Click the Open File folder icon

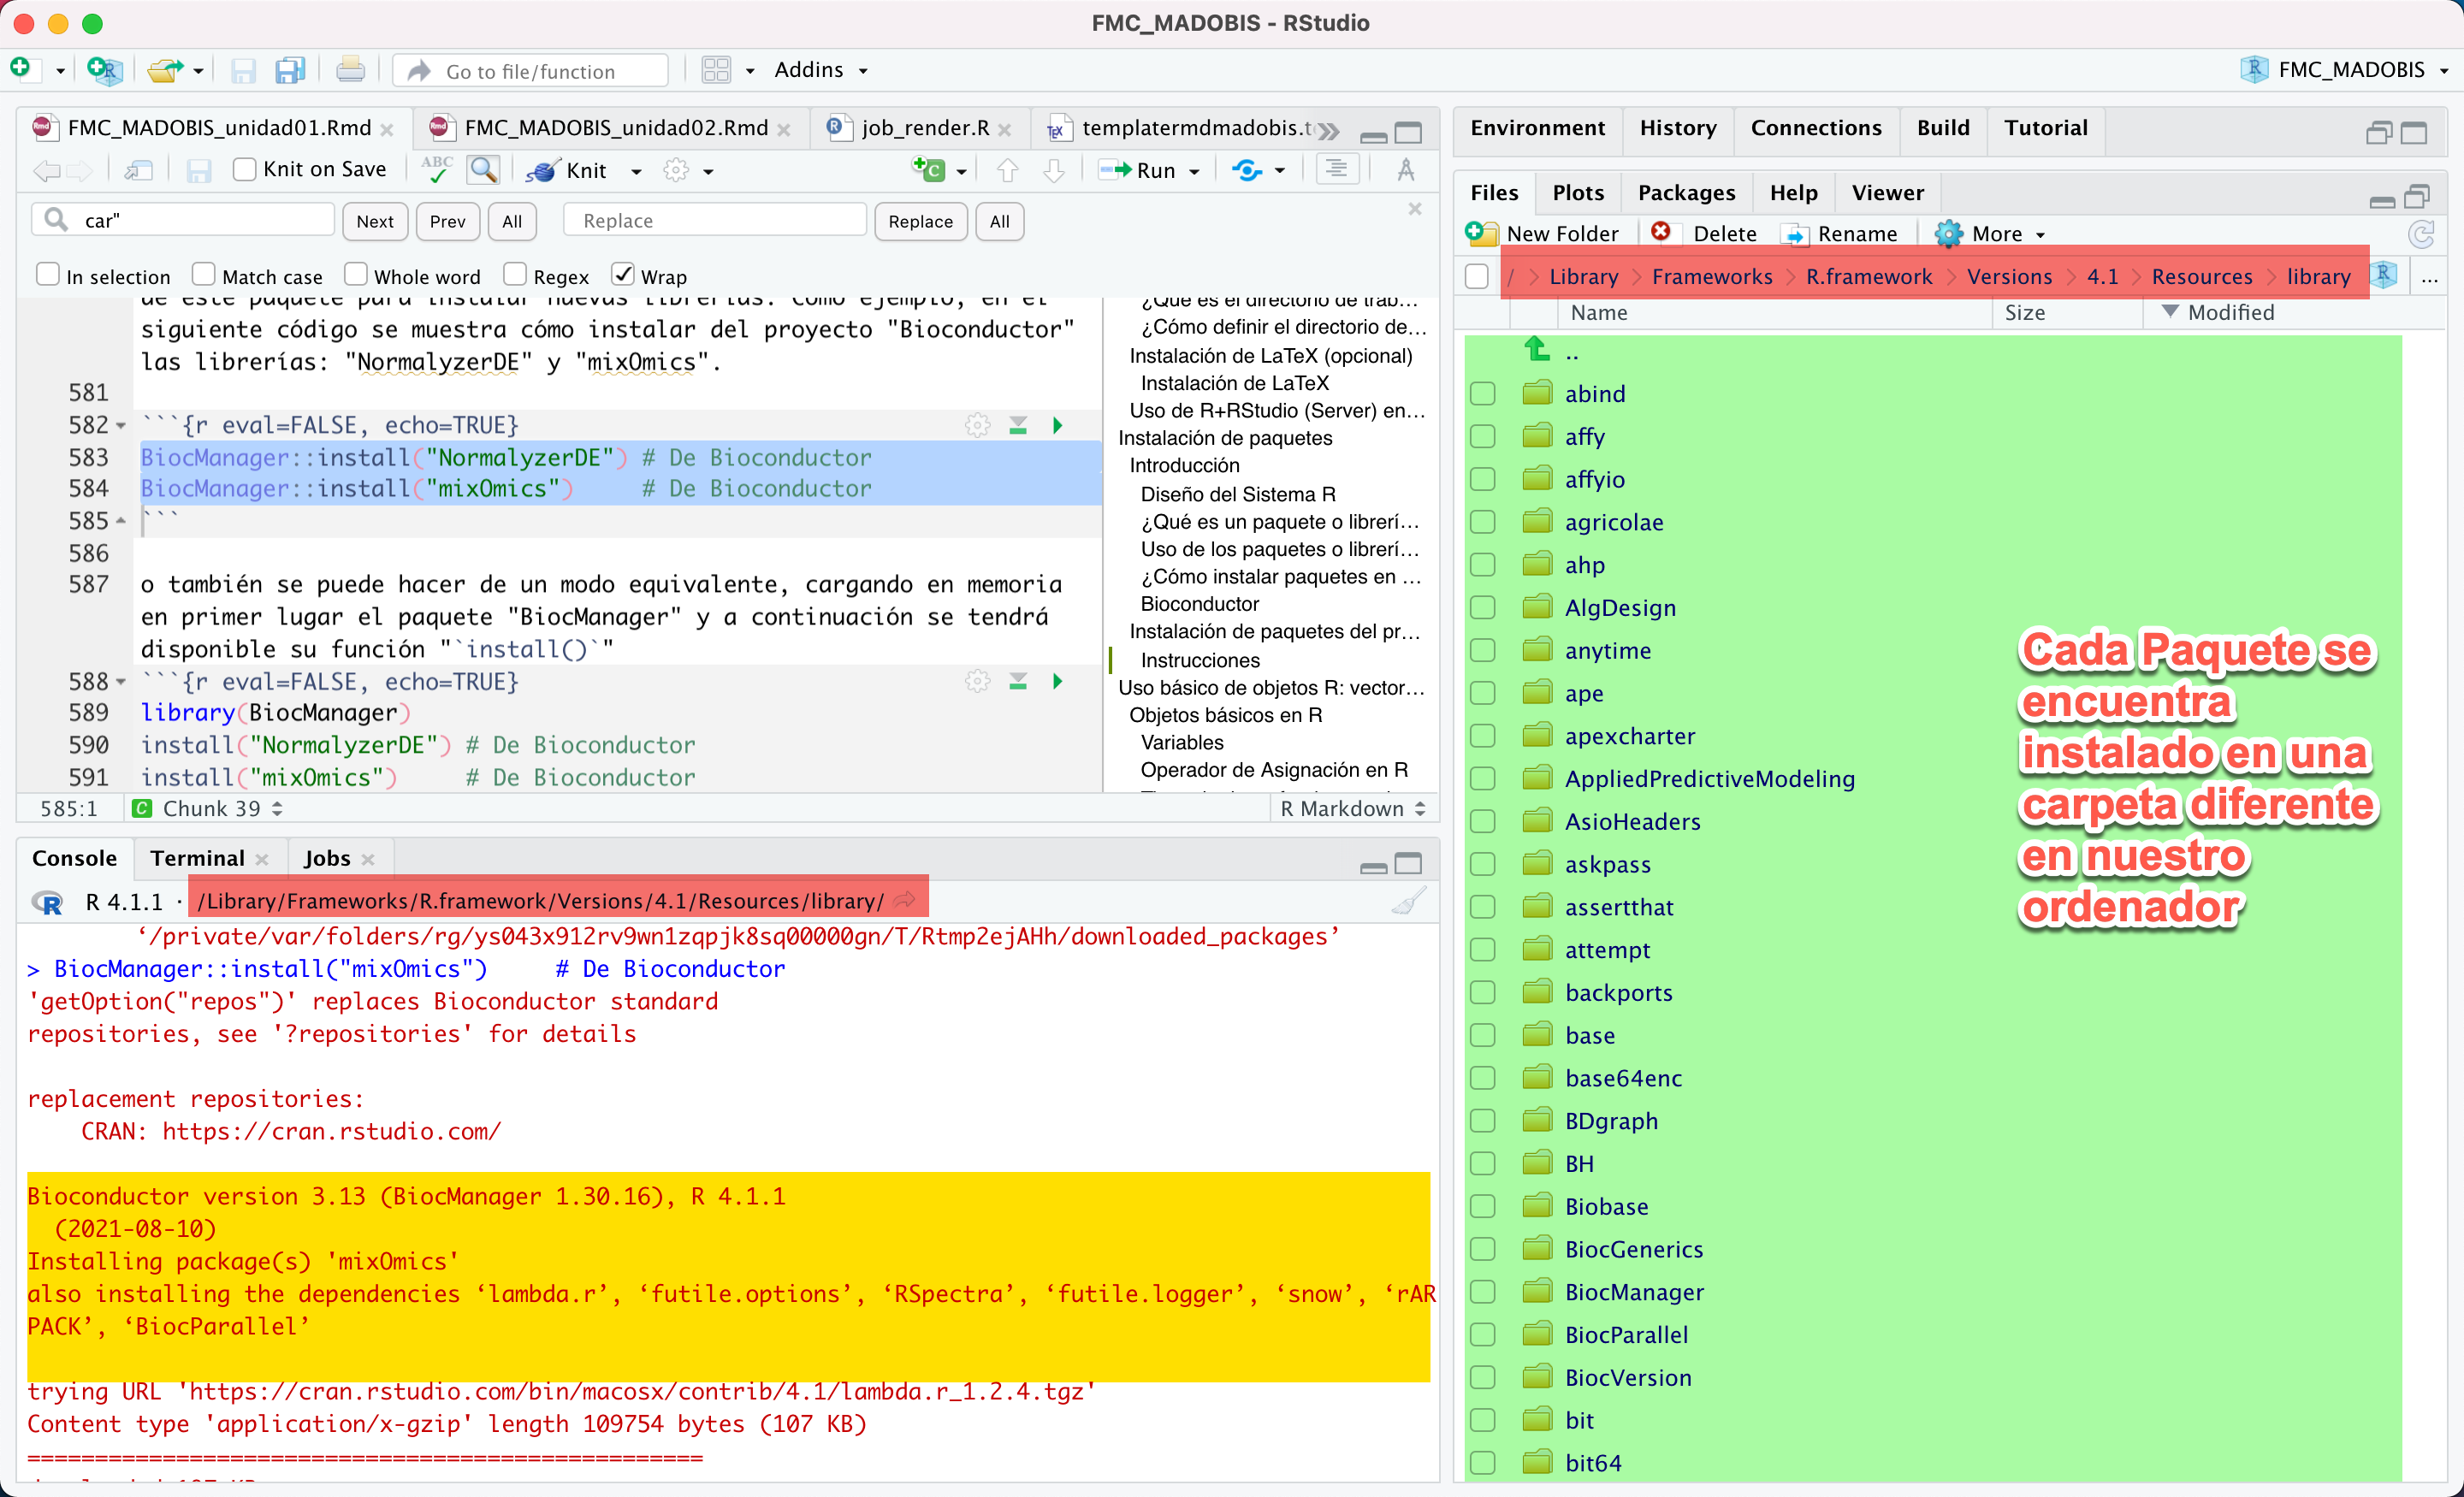[x=166, y=70]
